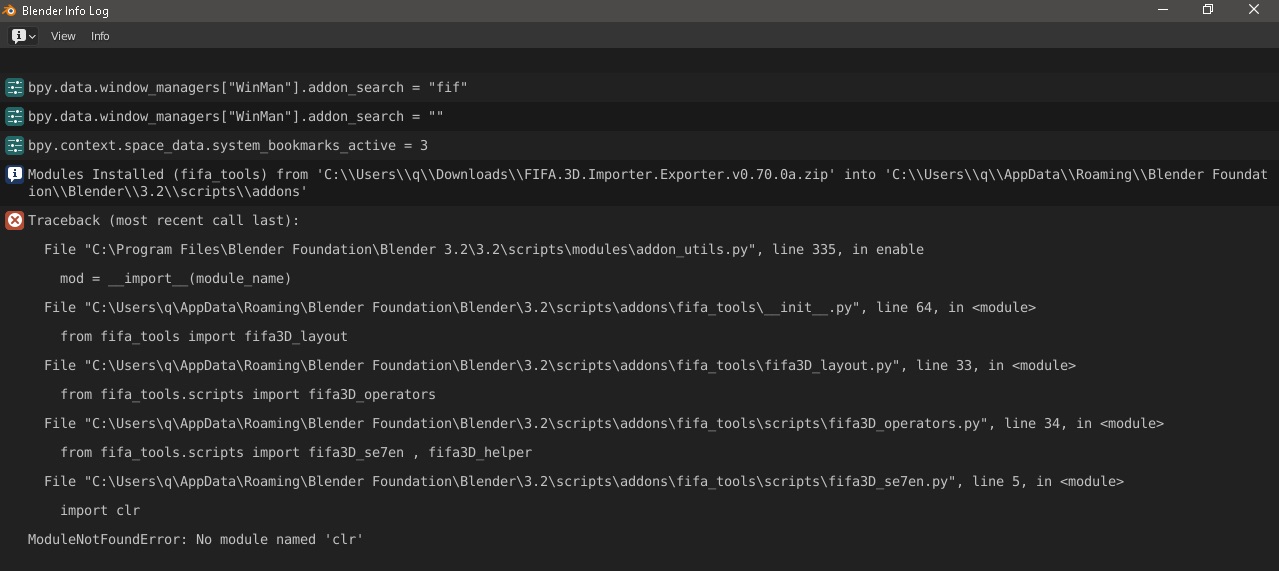This screenshot has height=571, width=1279.
Task: Click the fifa3D_layout.py line 33 entry
Action: 560,366
